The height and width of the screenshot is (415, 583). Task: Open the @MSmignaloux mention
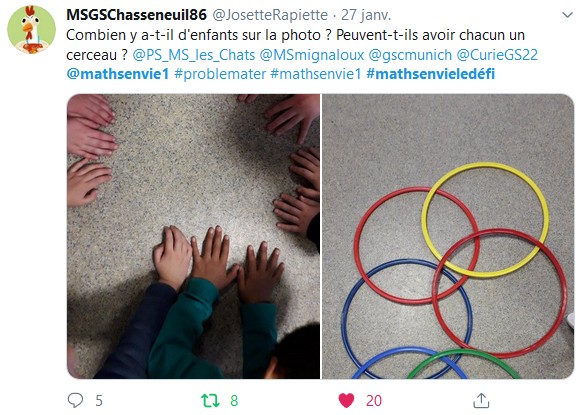(312, 55)
